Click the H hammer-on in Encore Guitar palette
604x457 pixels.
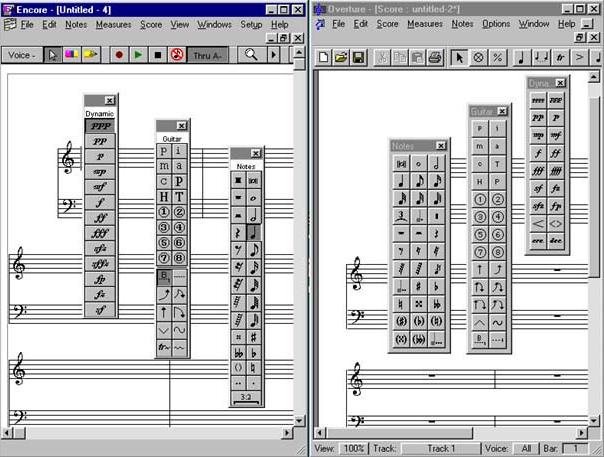click(x=164, y=197)
